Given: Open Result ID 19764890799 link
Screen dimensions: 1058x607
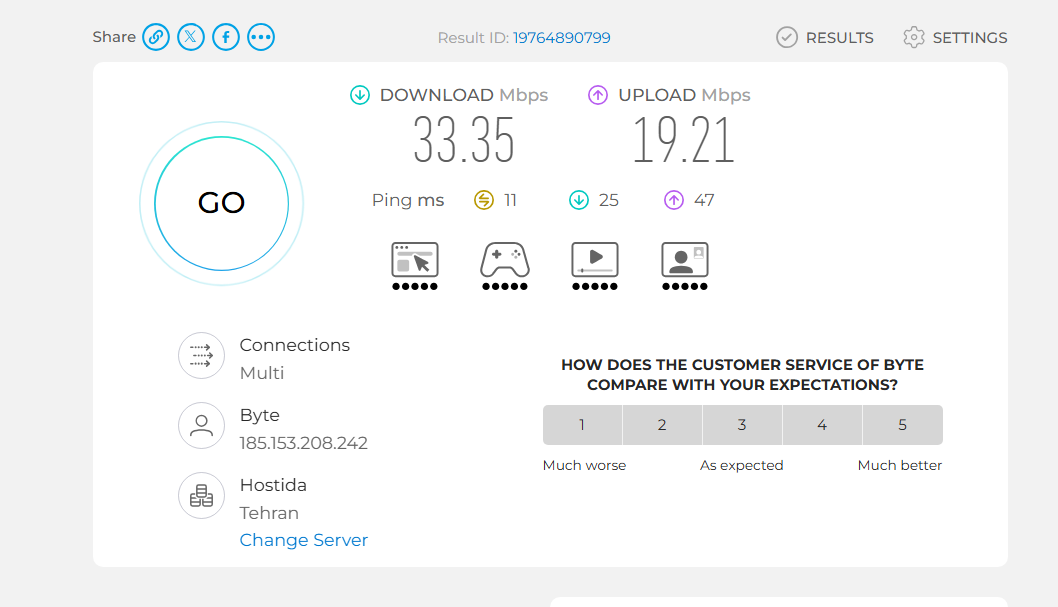Looking at the screenshot, I should click(x=561, y=38).
